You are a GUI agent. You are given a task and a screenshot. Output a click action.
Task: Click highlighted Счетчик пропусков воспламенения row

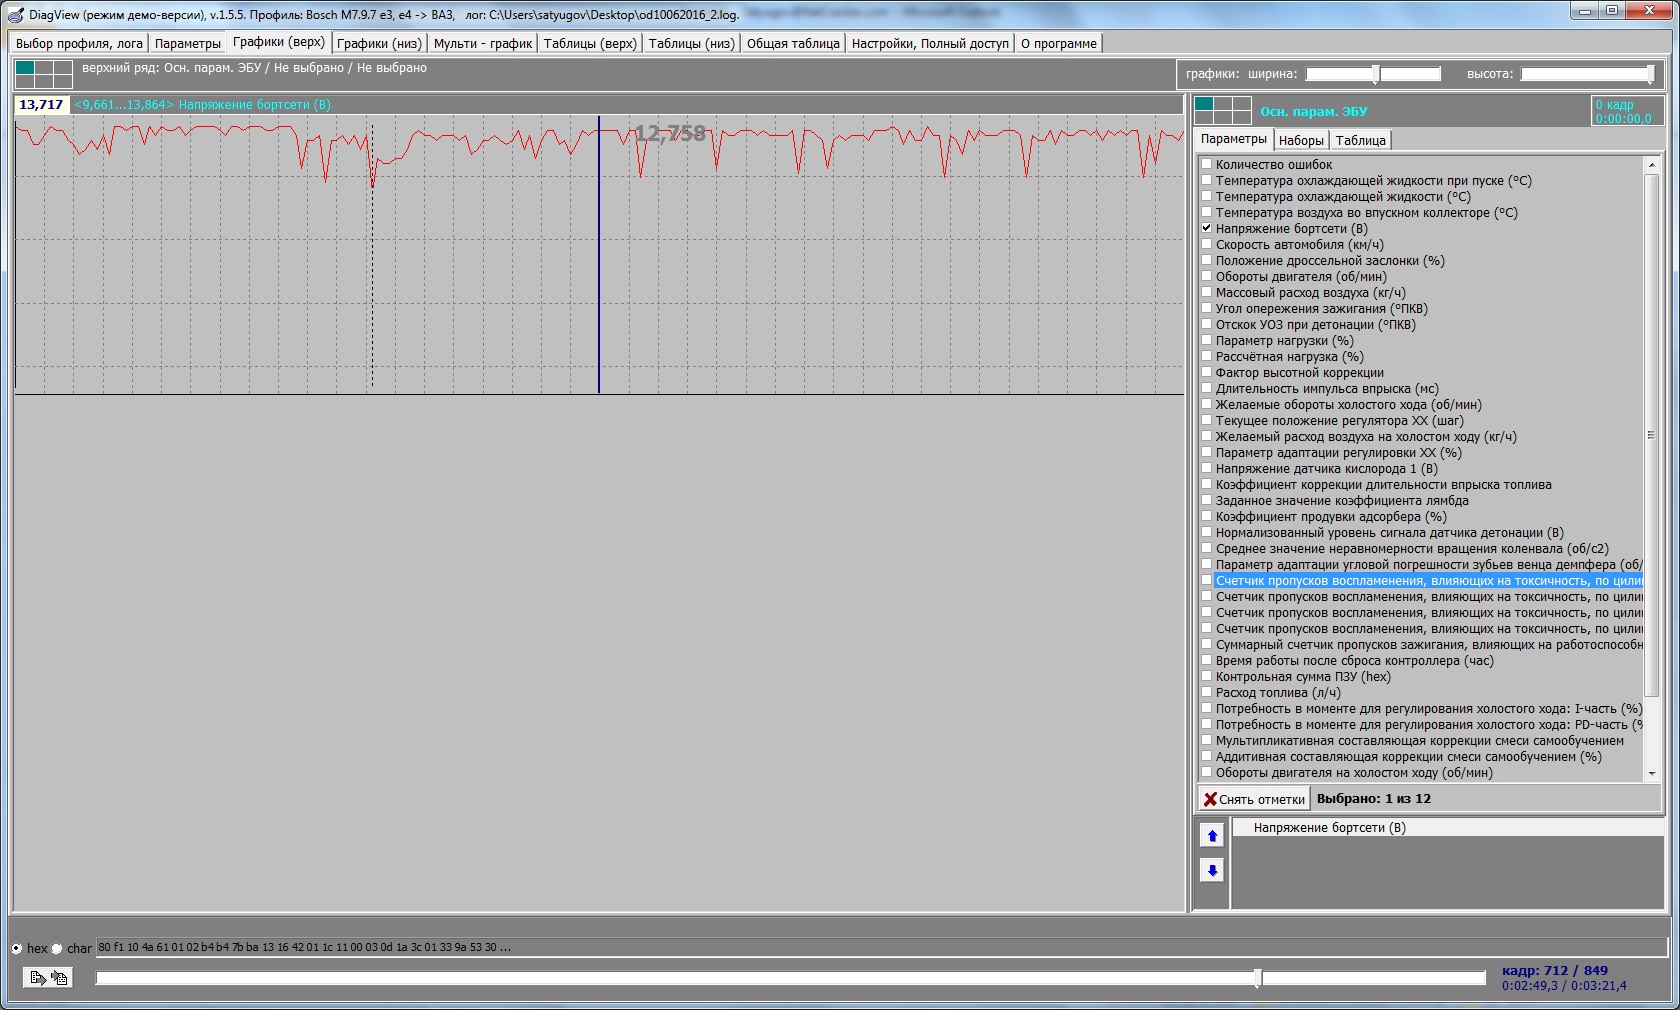(x=1428, y=580)
